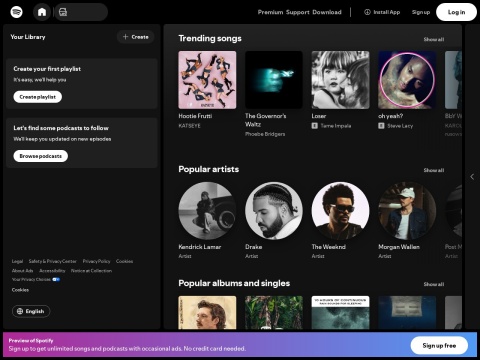Click the Create playlist button
This screenshot has height=360, width=480.
coord(38,97)
